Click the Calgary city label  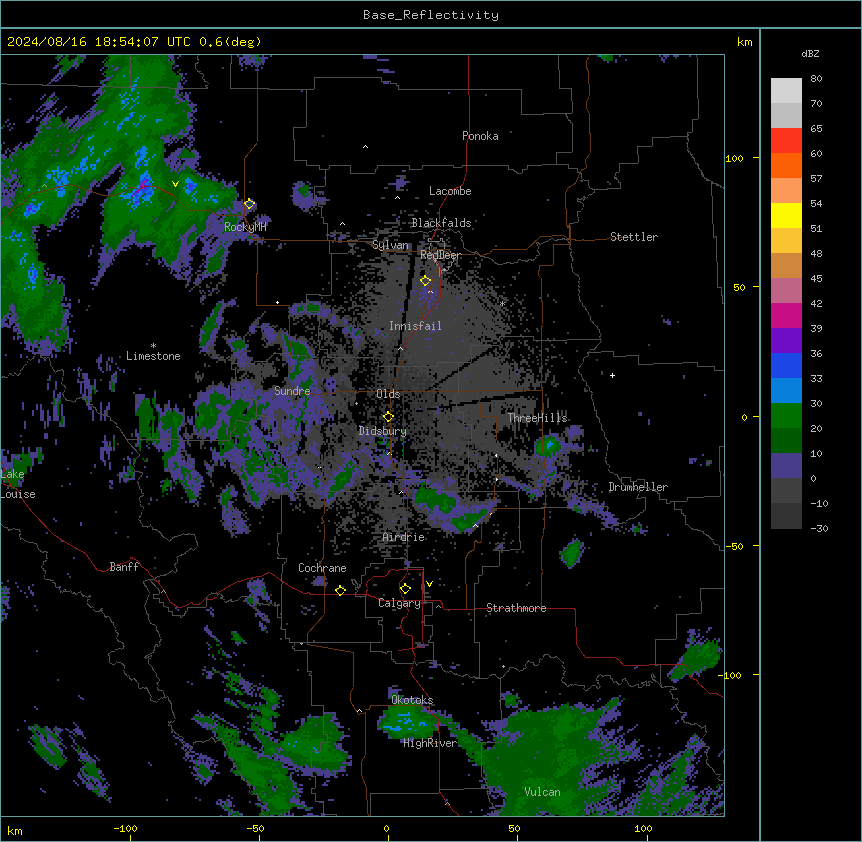pos(399,603)
